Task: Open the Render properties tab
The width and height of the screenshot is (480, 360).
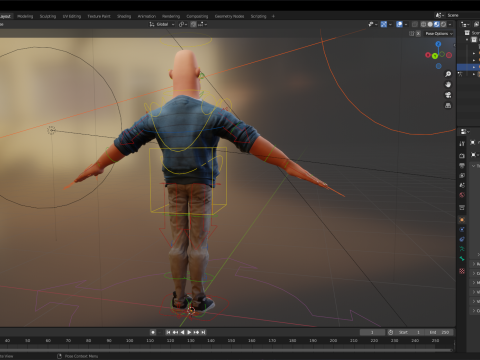Action: pyautogui.click(x=462, y=156)
